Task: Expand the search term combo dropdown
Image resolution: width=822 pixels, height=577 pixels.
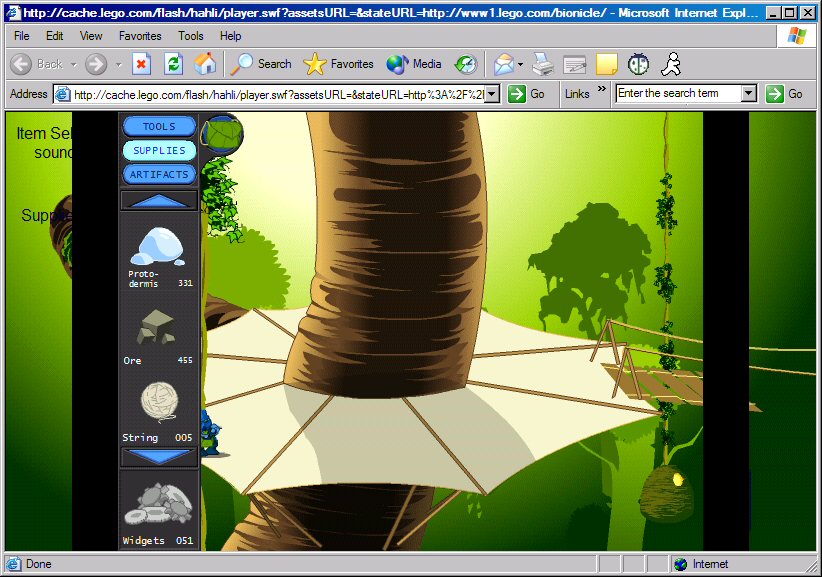Action: [x=749, y=94]
